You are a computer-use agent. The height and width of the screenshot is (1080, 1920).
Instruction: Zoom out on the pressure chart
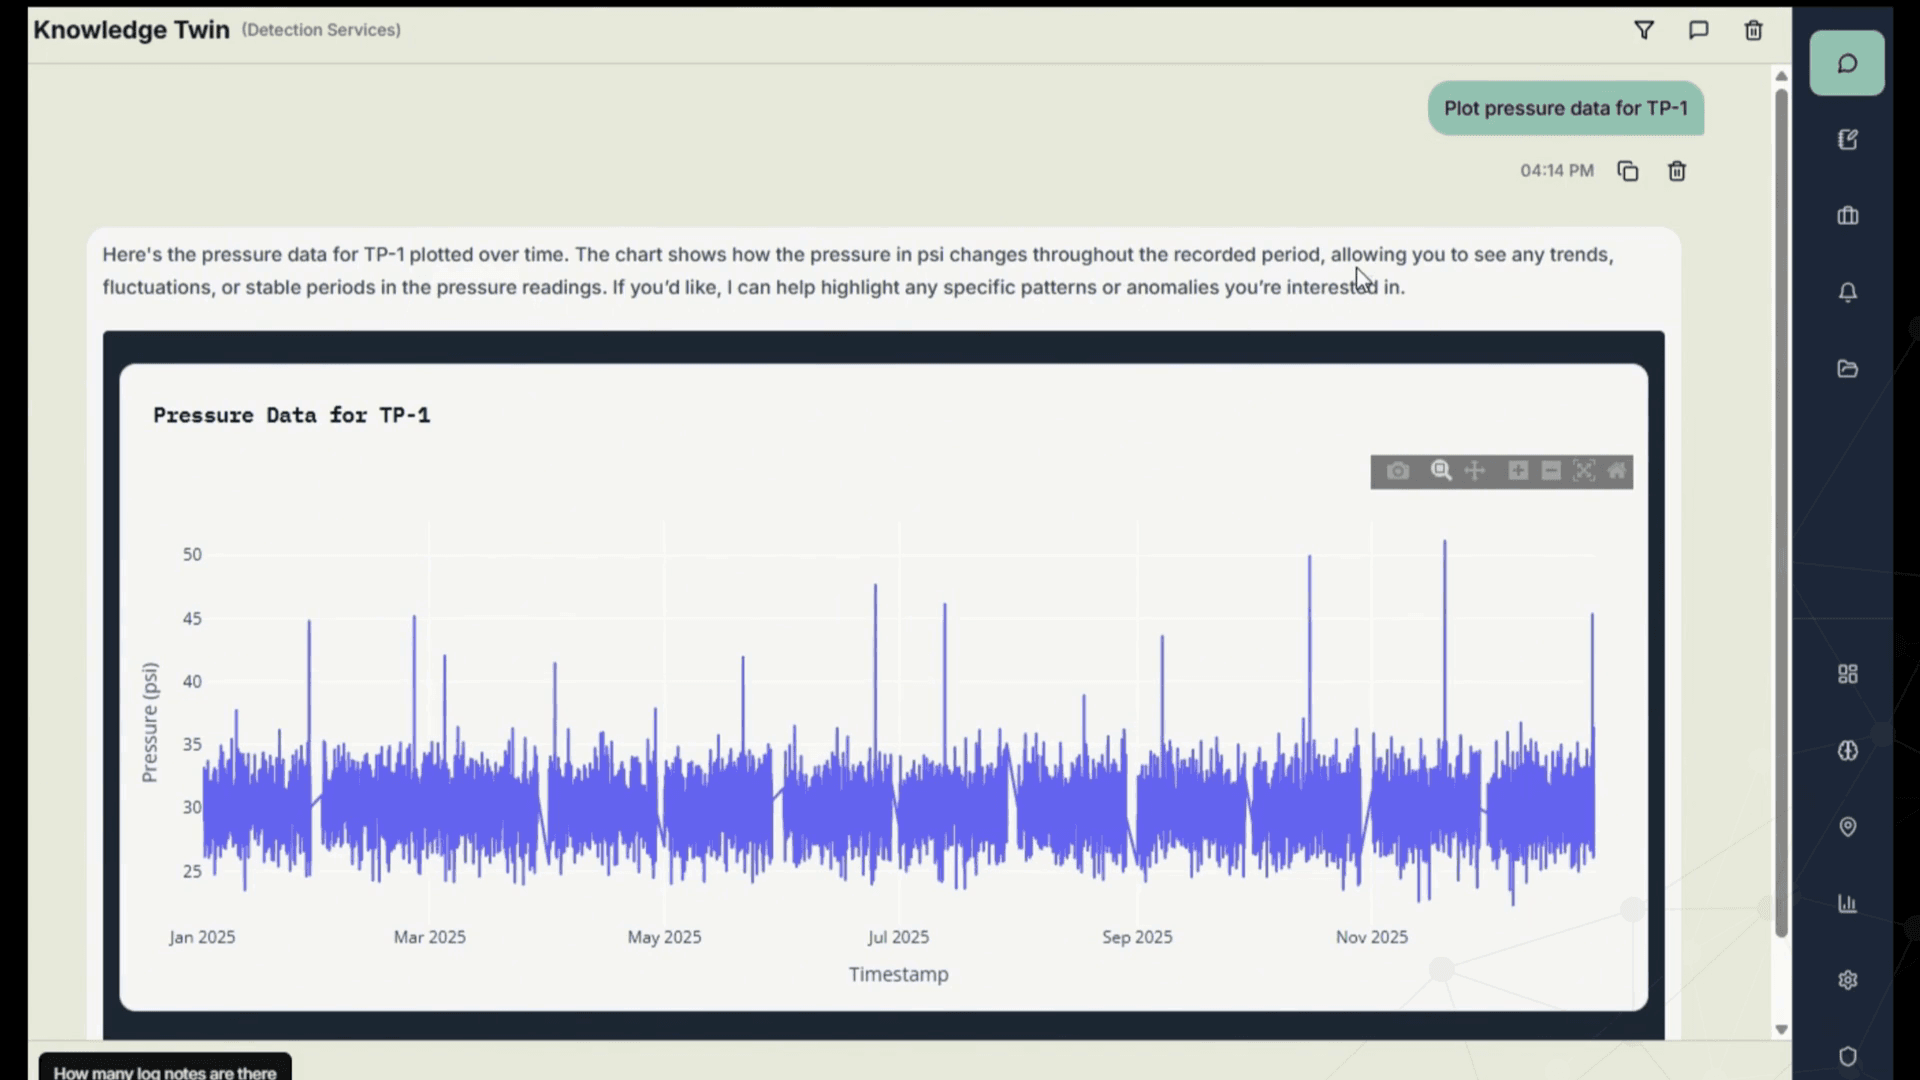[x=1549, y=470]
